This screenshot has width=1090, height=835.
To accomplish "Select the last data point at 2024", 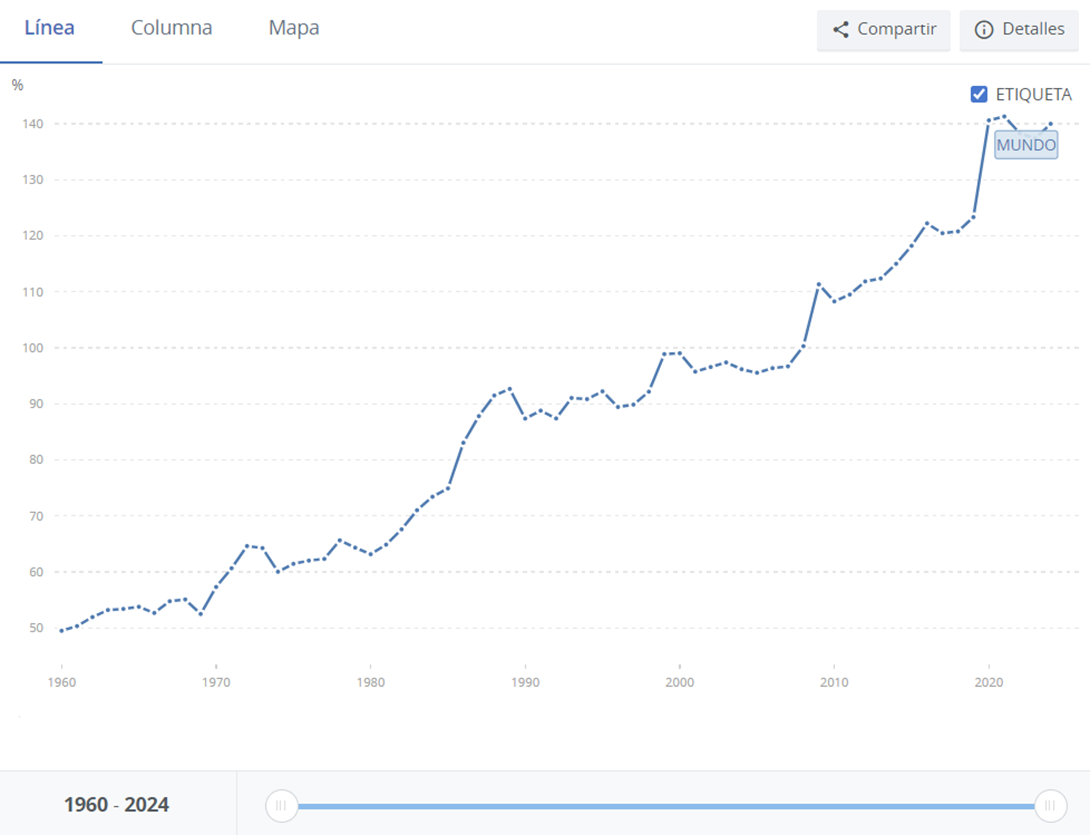I will tap(1050, 124).
